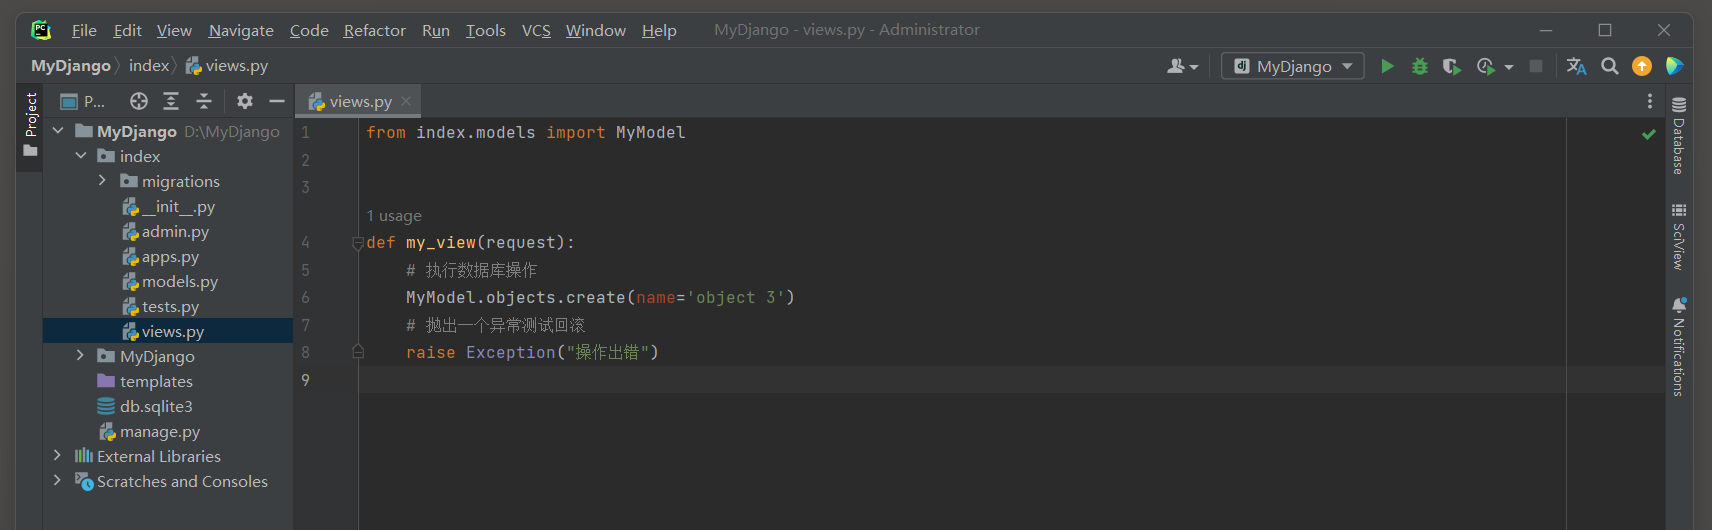
Task: Open the Database tool window
Action: tap(1679, 136)
